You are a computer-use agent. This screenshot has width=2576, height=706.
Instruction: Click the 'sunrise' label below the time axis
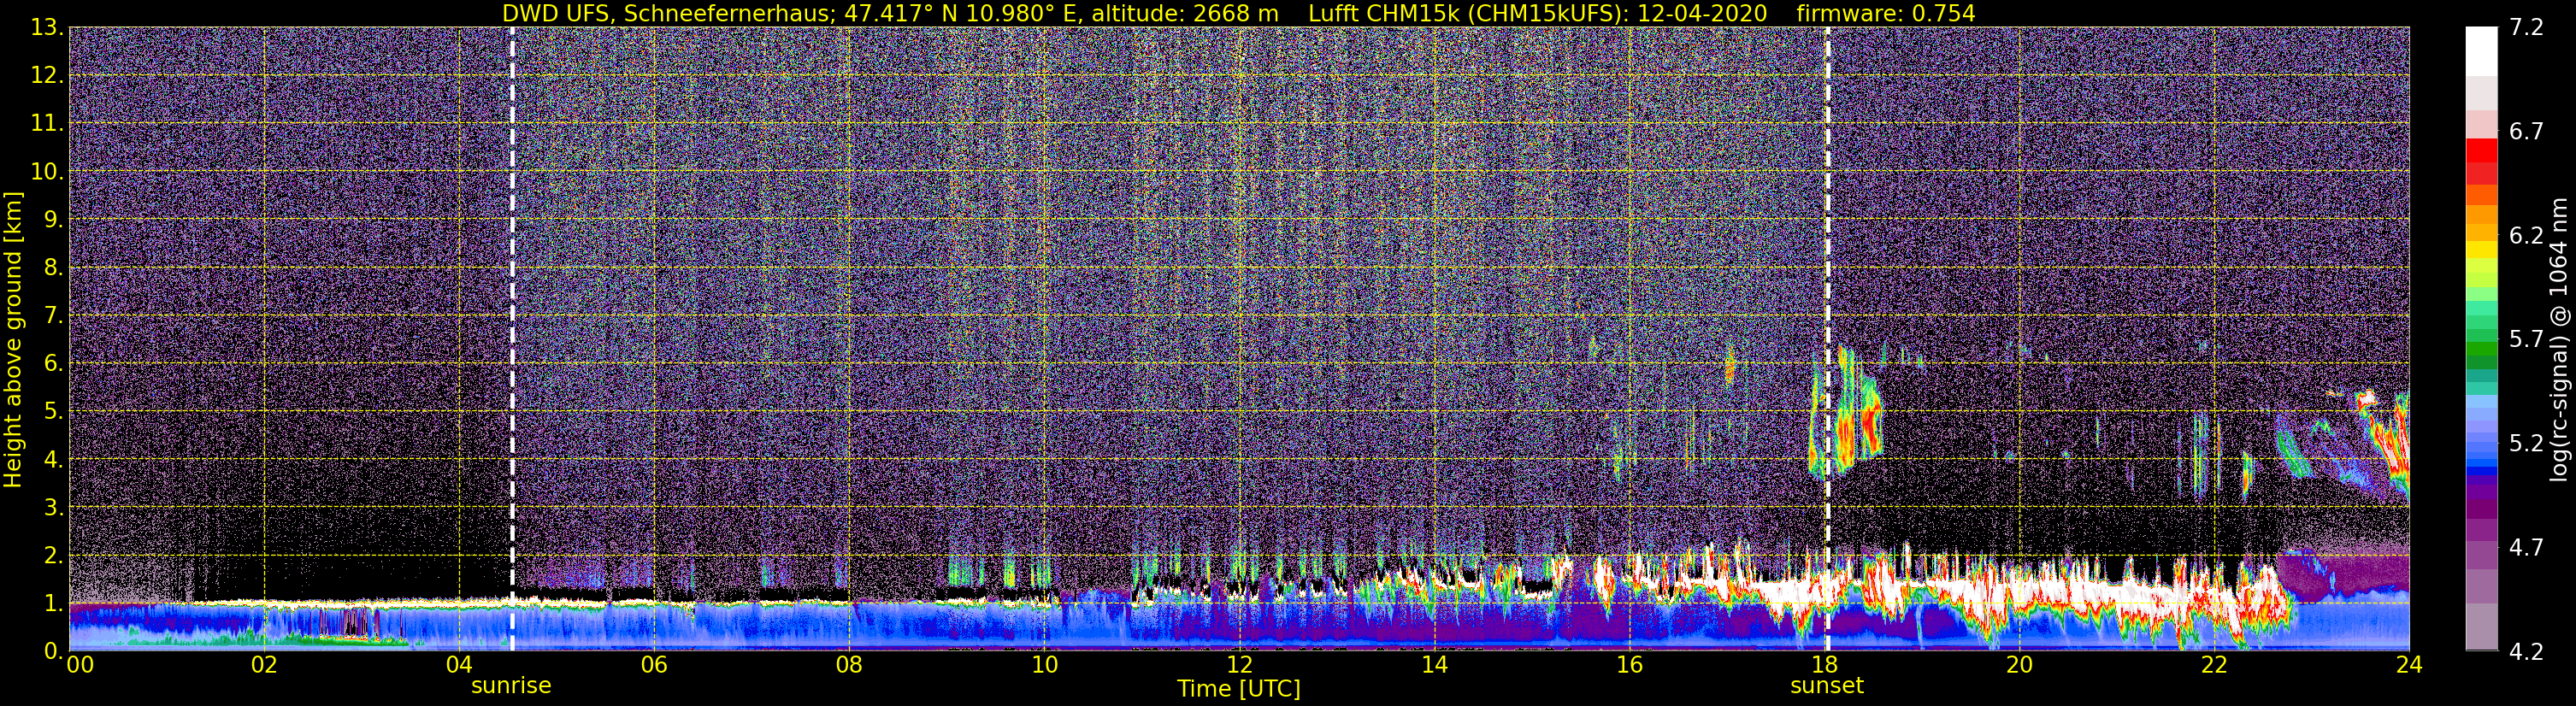click(511, 686)
